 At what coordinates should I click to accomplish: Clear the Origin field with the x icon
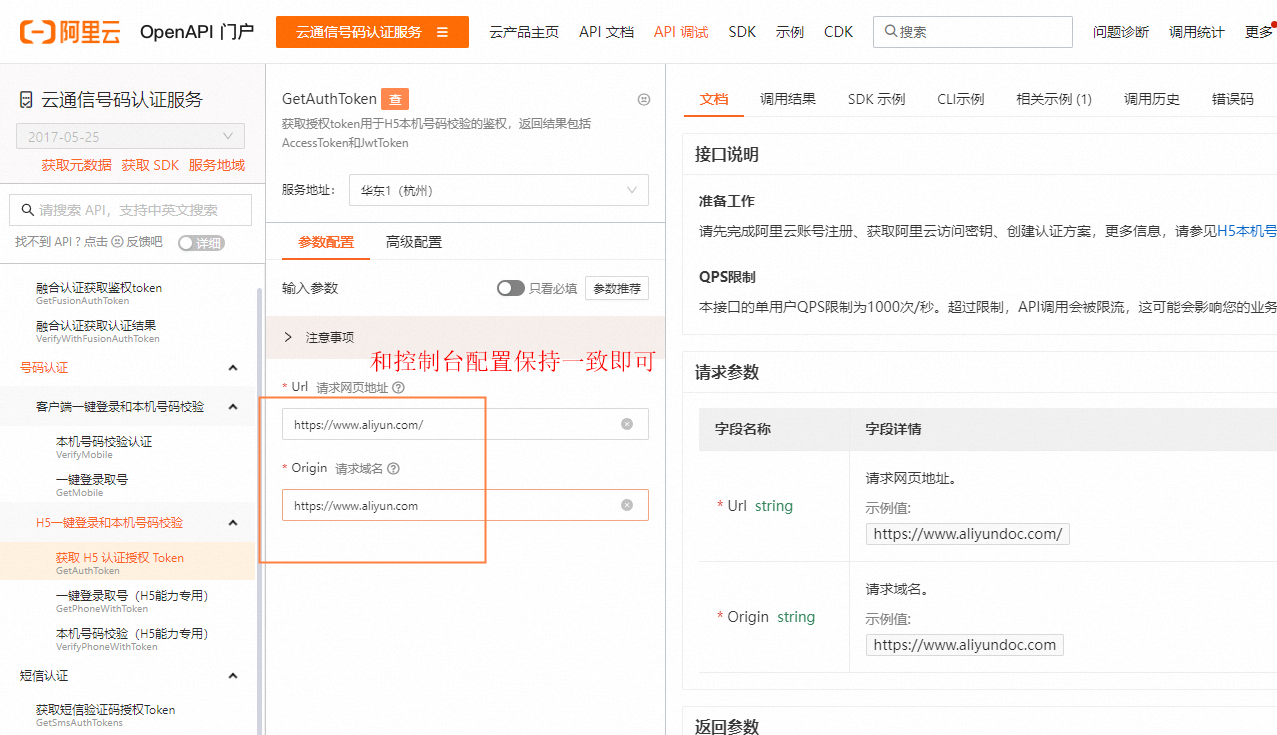(627, 505)
